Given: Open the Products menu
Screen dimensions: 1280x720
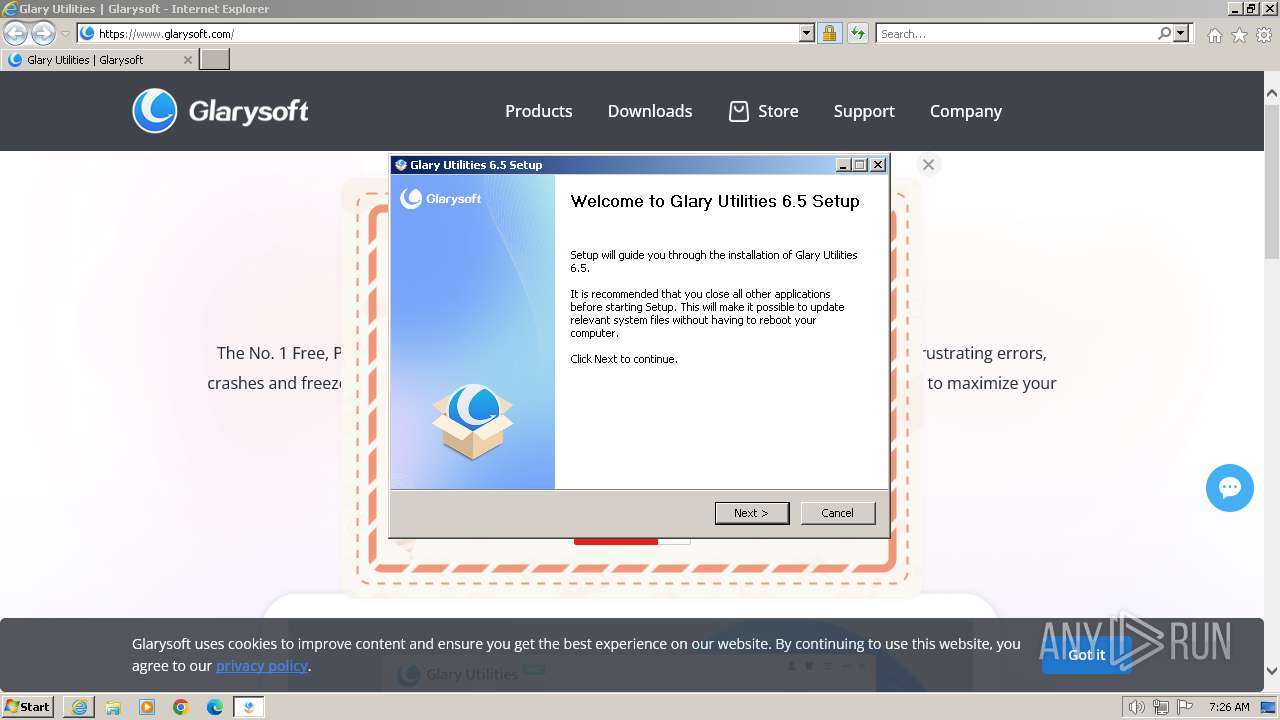Looking at the screenshot, I should [539, 111].
